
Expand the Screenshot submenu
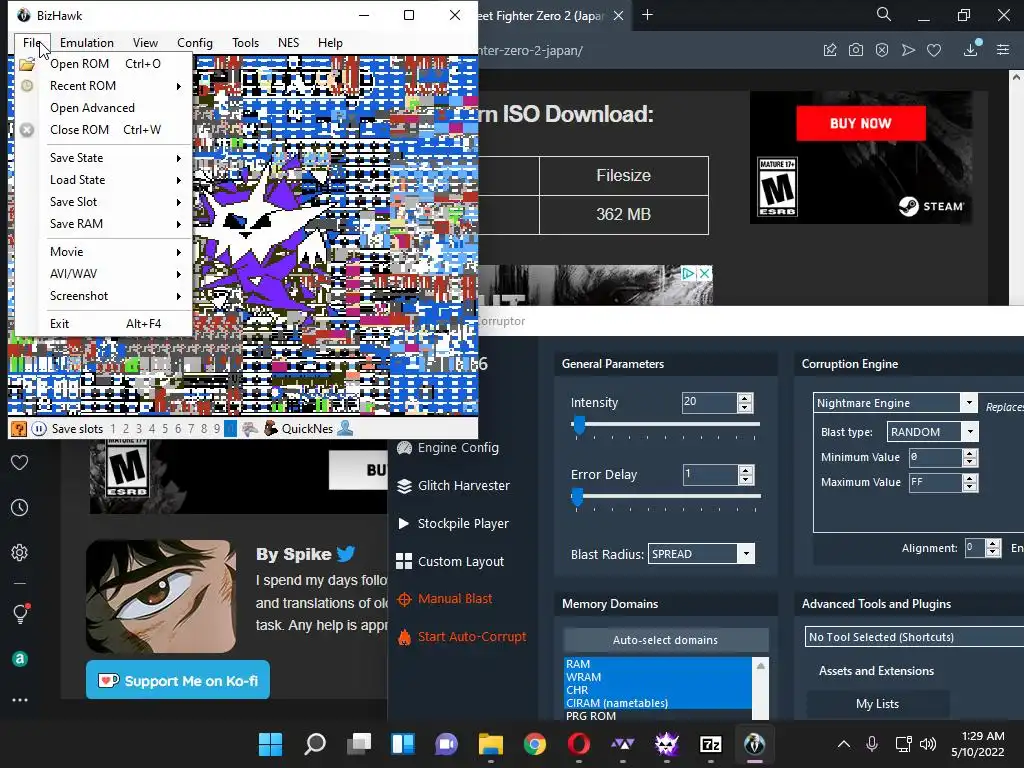(104, 296)
